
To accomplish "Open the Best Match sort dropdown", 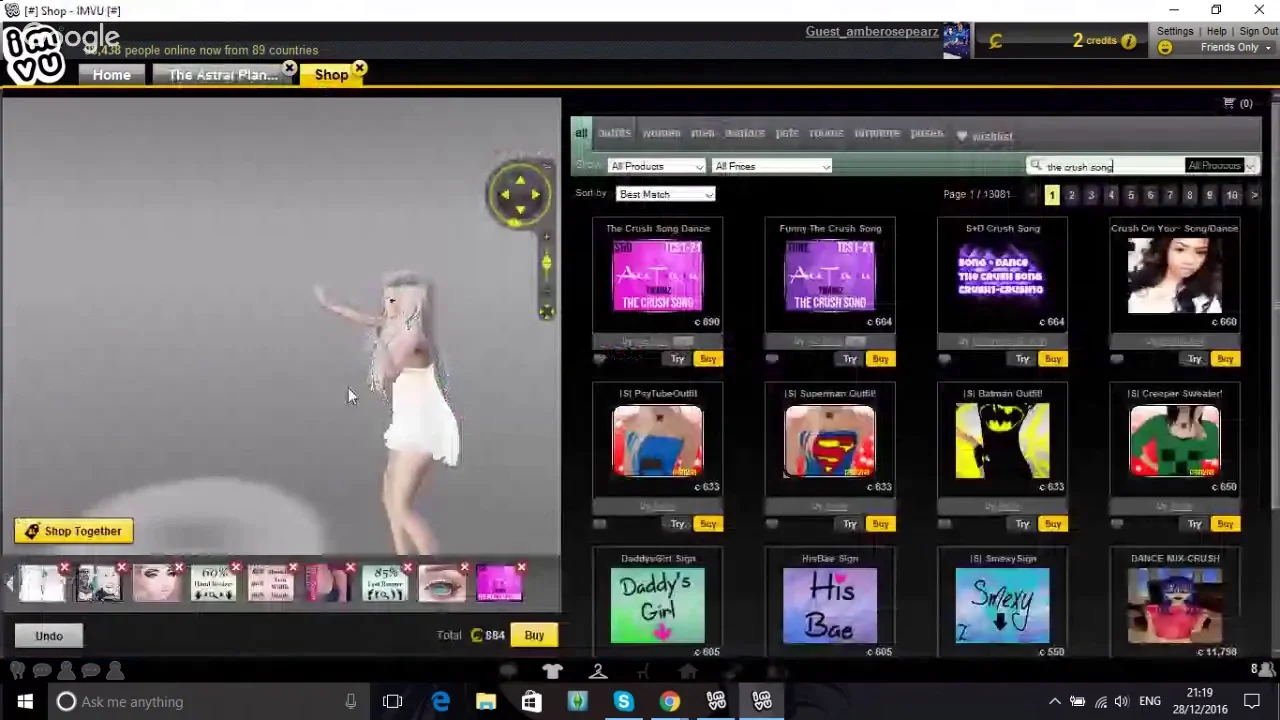I will click(x=665, y=194).
